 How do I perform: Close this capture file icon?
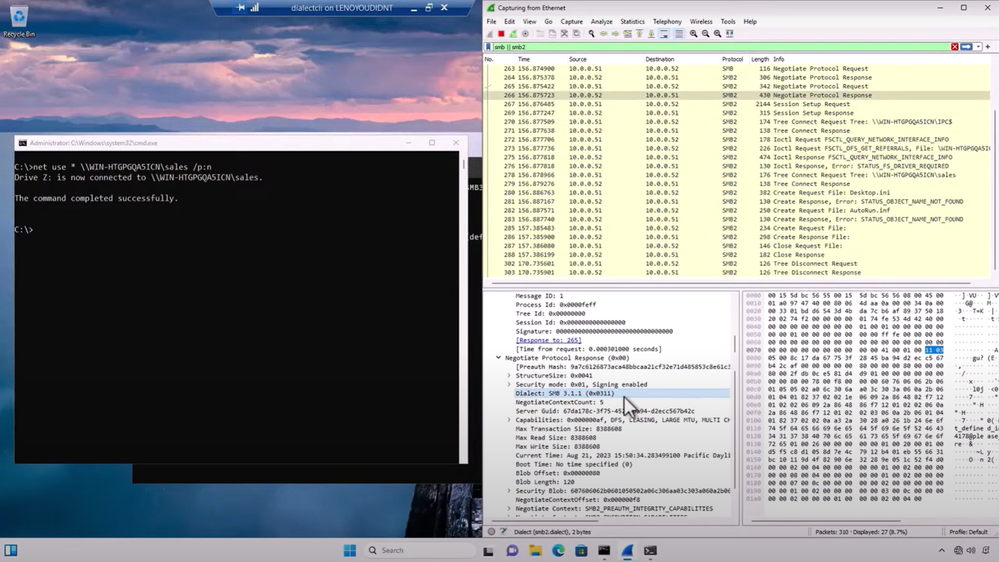pos(564,34)
